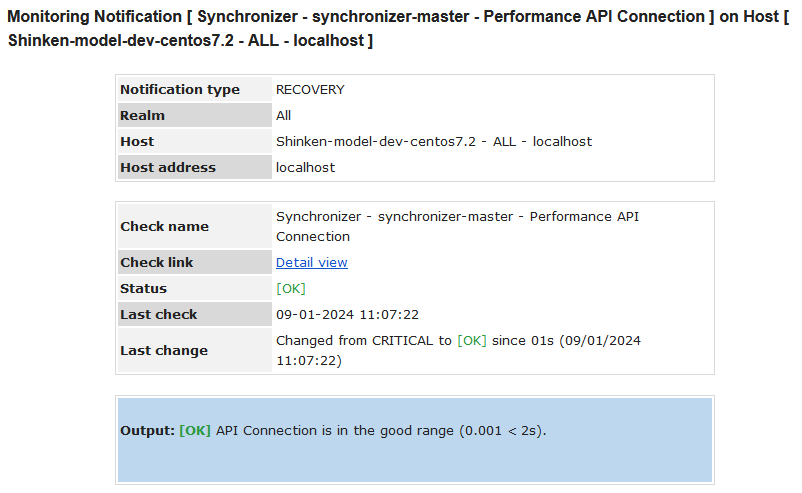Click the last check timestamp 09-01-2024 11:07:22
This screenshot has height=493, width=802.
point(347,315)
